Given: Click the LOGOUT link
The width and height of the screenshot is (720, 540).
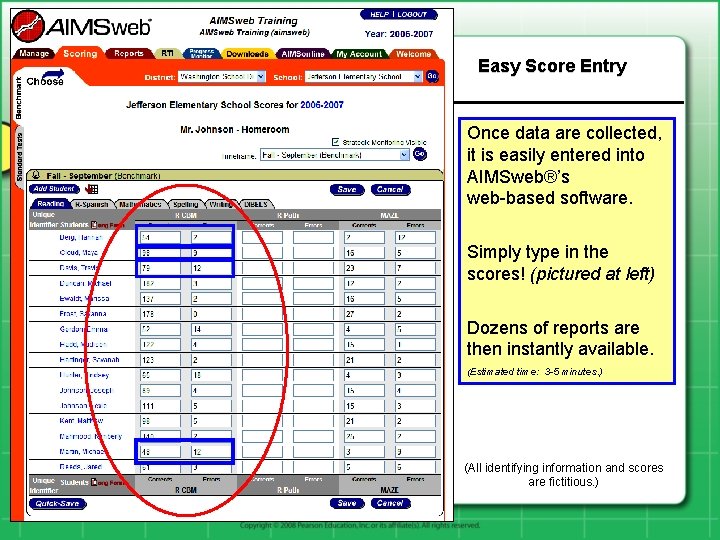Looking at the screenshot, I should coord(412,14).
